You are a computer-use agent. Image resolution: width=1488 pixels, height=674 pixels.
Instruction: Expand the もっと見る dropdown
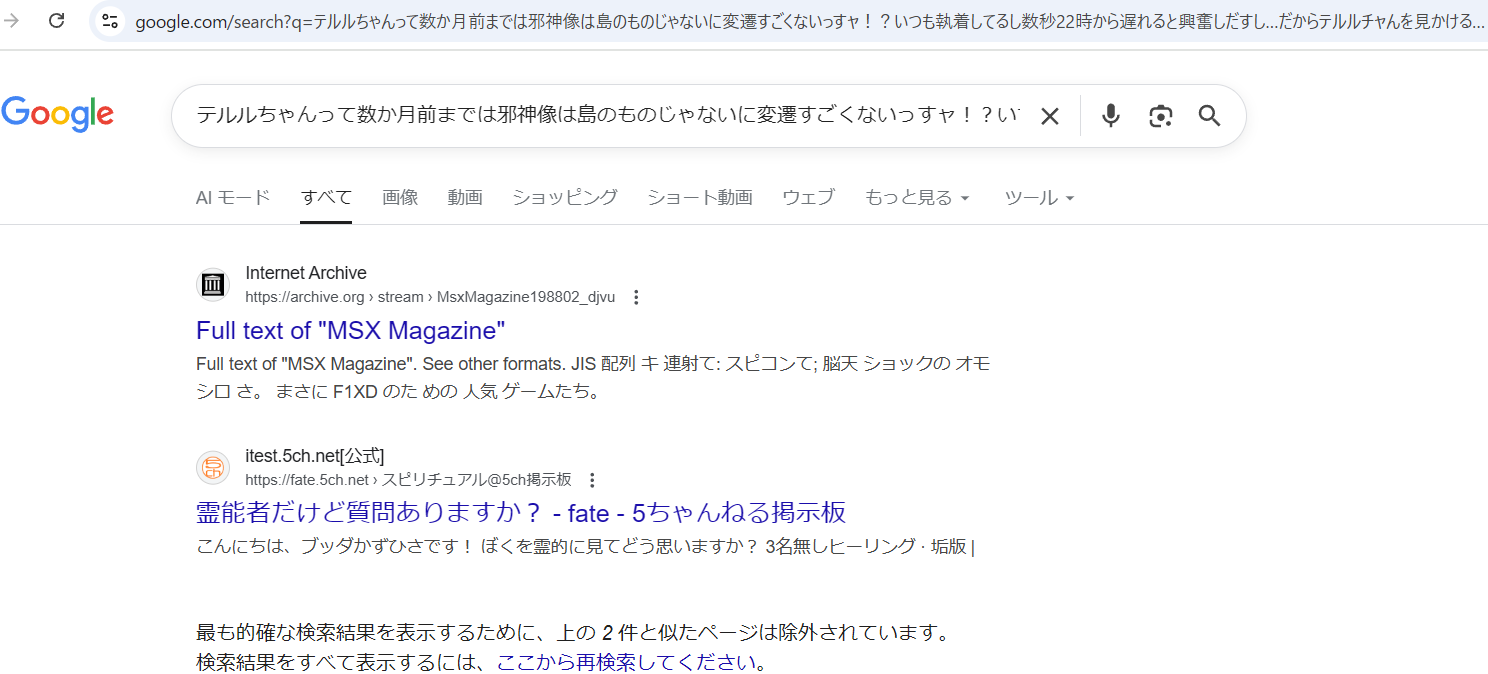point(917,198)
